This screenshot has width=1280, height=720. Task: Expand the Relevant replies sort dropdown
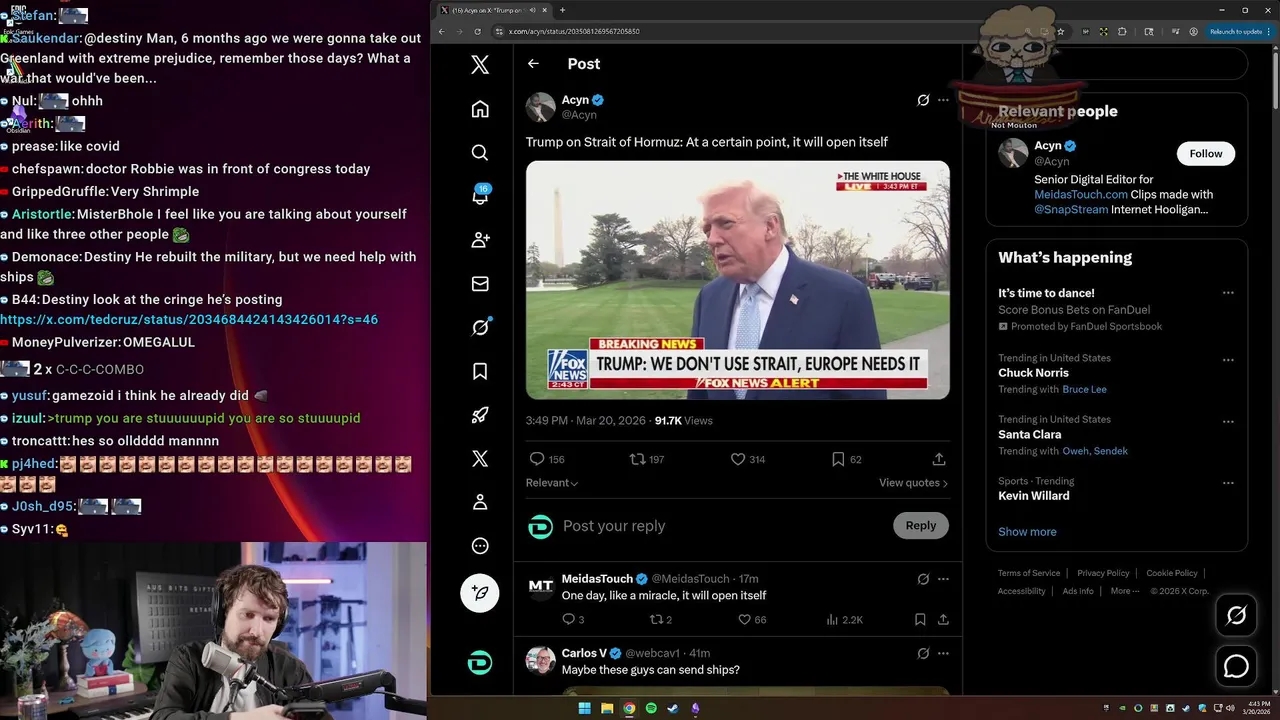[552, 483]
